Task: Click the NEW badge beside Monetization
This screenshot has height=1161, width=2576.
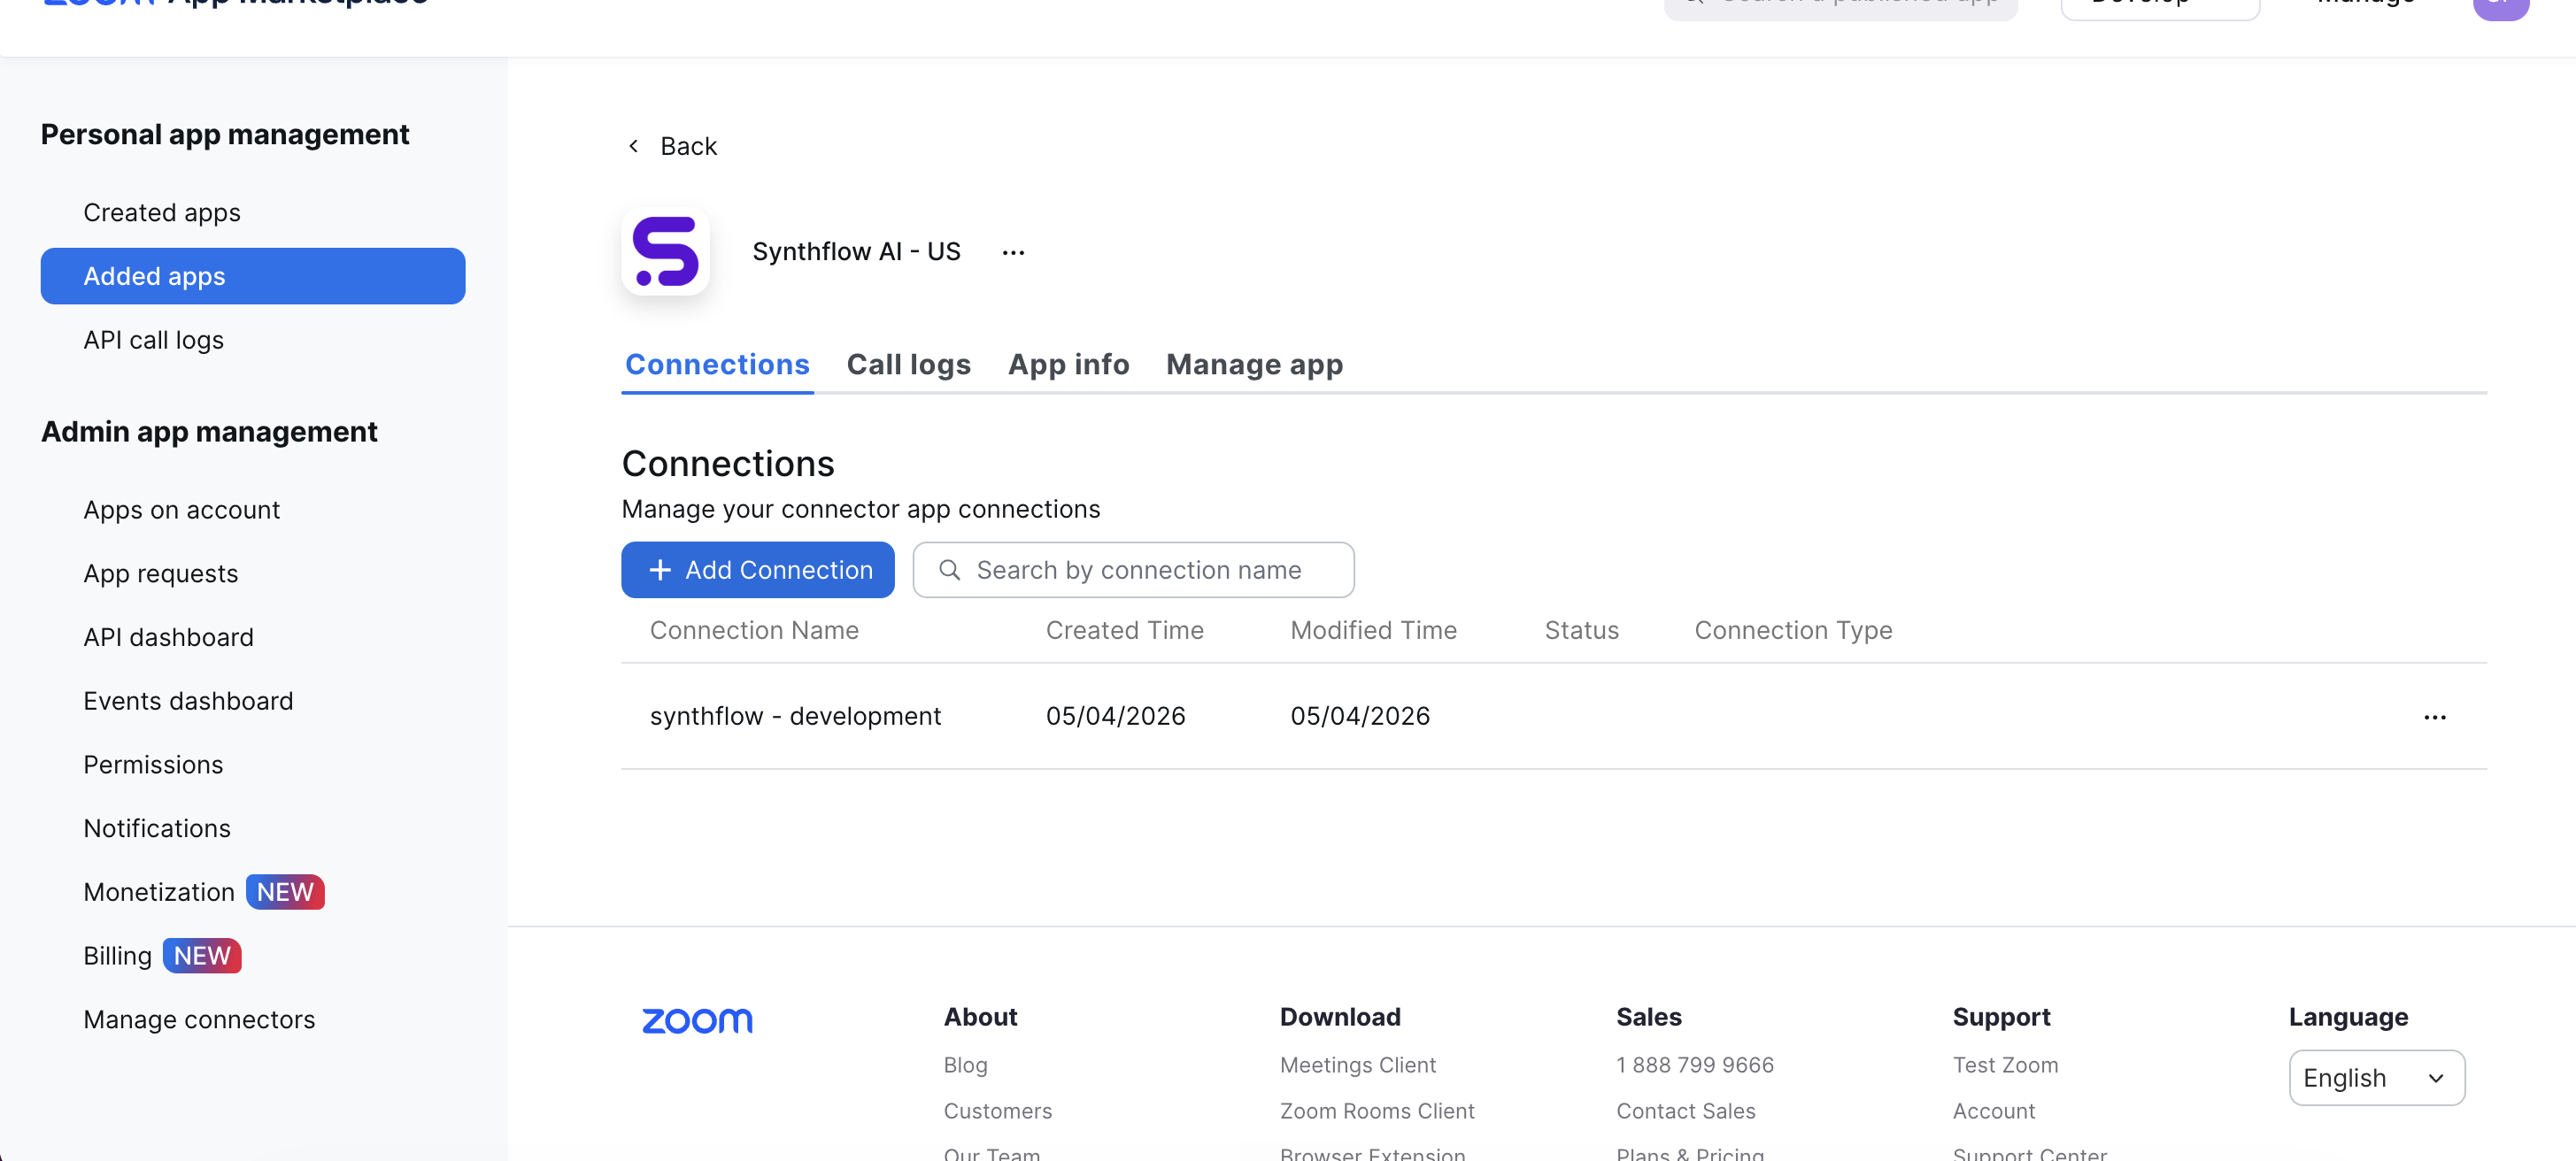Action: [285, 892]
